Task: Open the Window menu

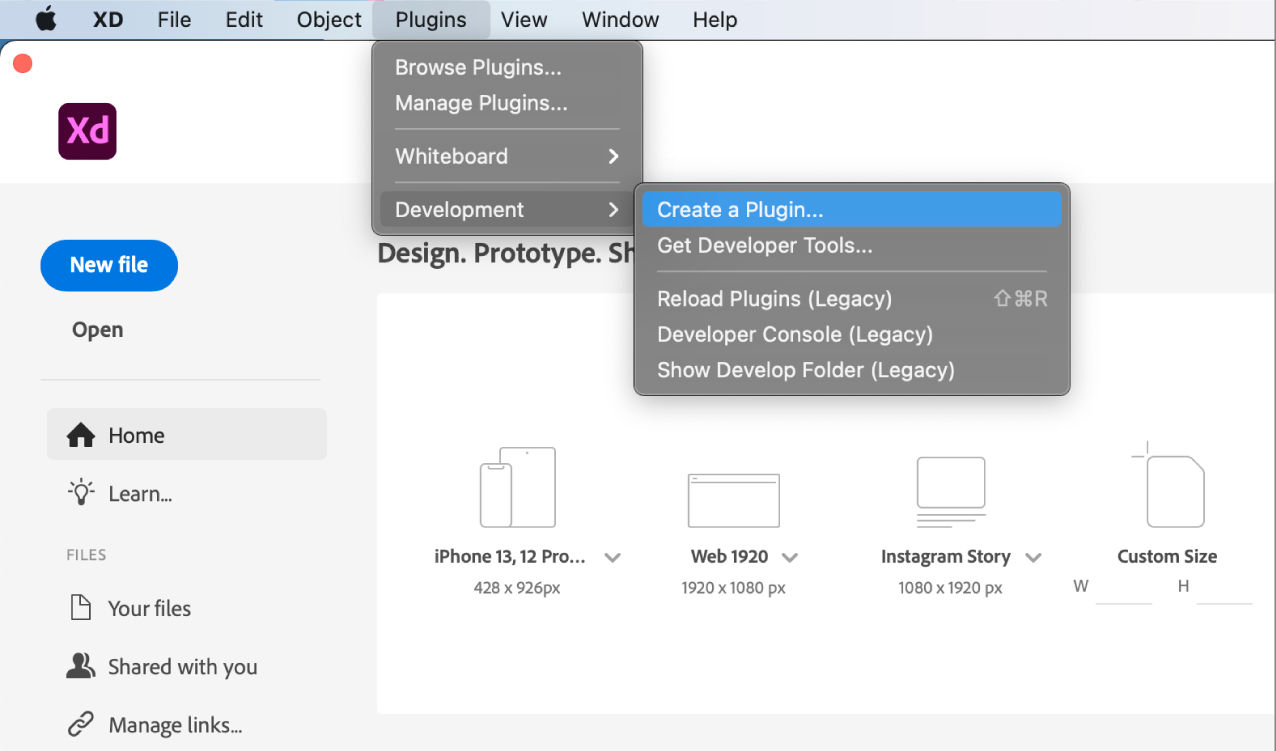Action: pos(619,19)
